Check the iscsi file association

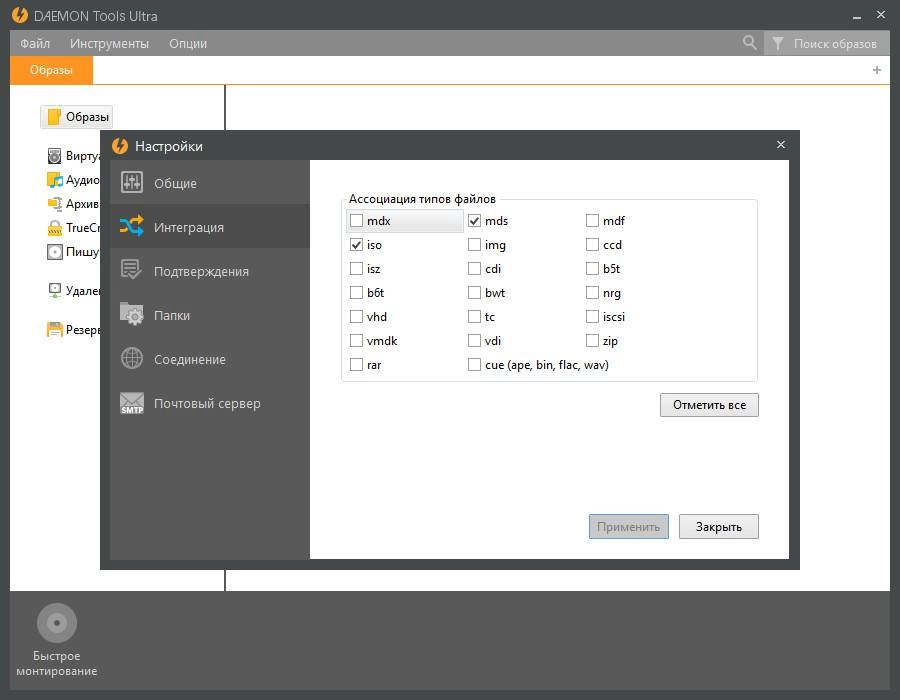592,317
